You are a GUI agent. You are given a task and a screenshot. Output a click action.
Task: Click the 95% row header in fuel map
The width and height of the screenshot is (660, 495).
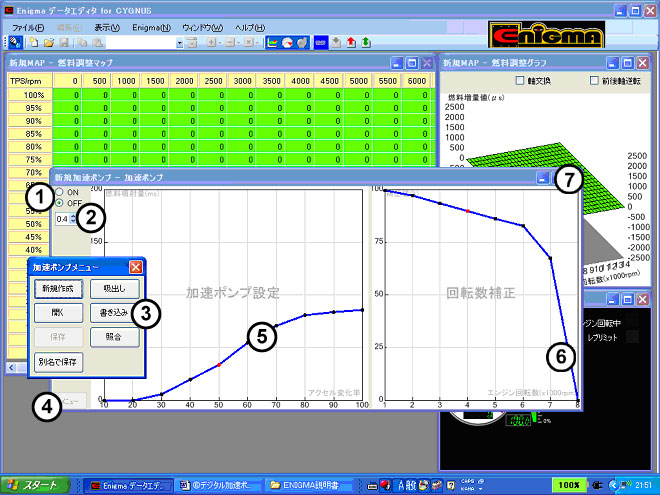(30, 108)
